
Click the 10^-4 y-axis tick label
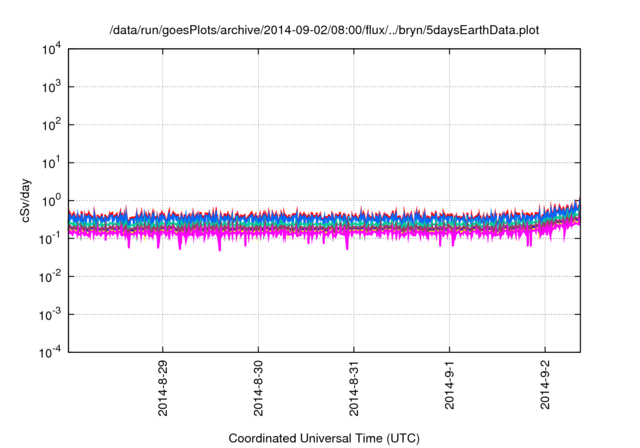click(50, 352)
